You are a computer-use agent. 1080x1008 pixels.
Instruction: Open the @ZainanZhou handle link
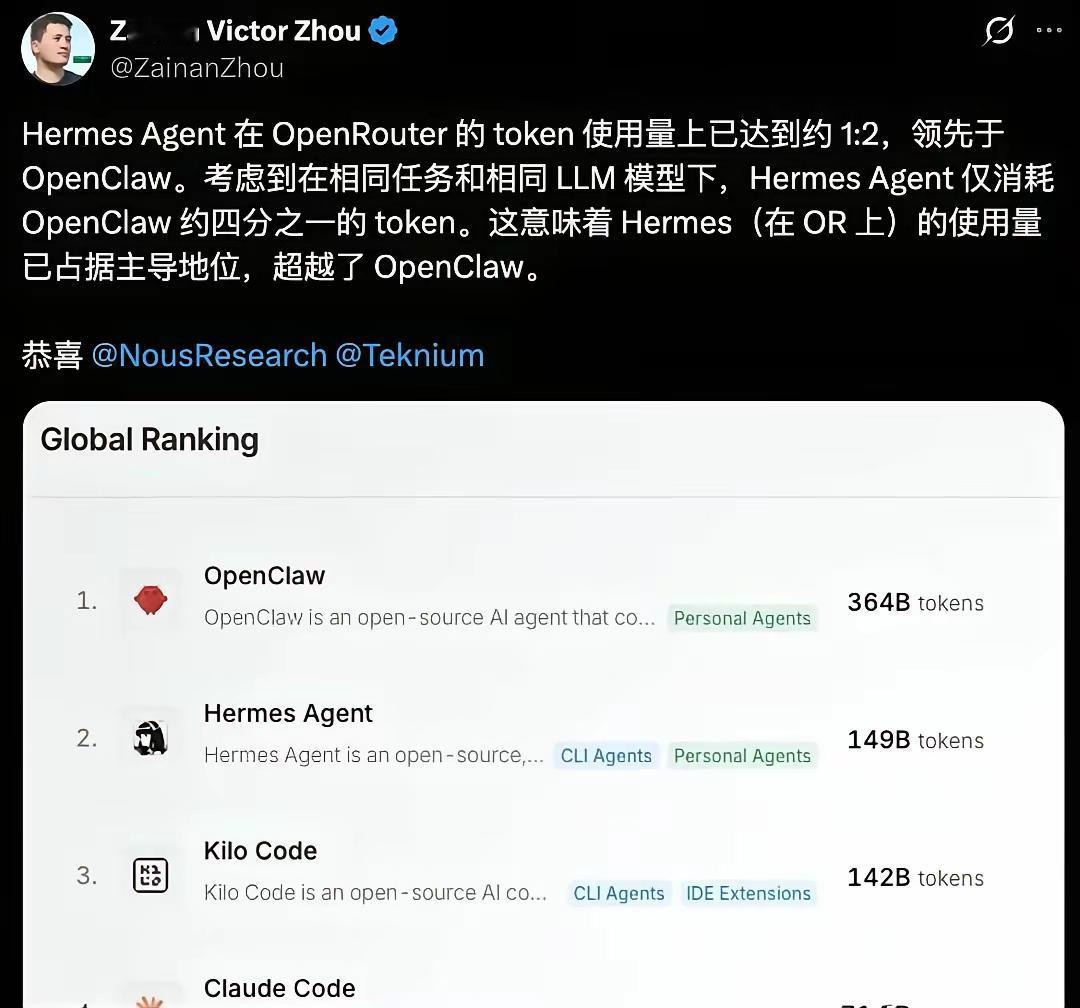[x=197, y=68]
